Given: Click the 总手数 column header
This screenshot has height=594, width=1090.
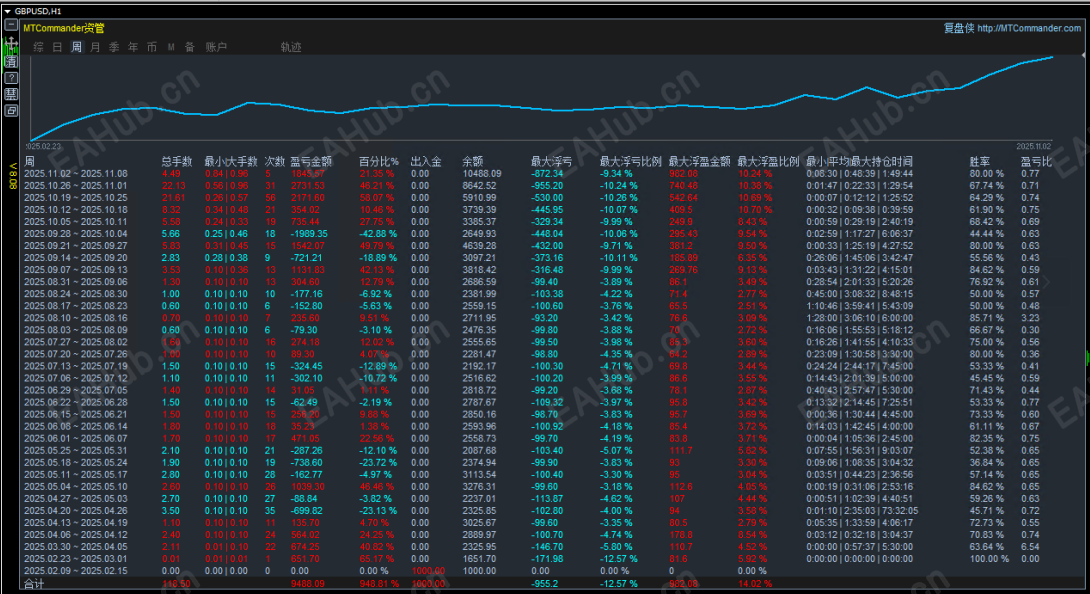Looking at the screenshot, I should click(x=177, y=161).
